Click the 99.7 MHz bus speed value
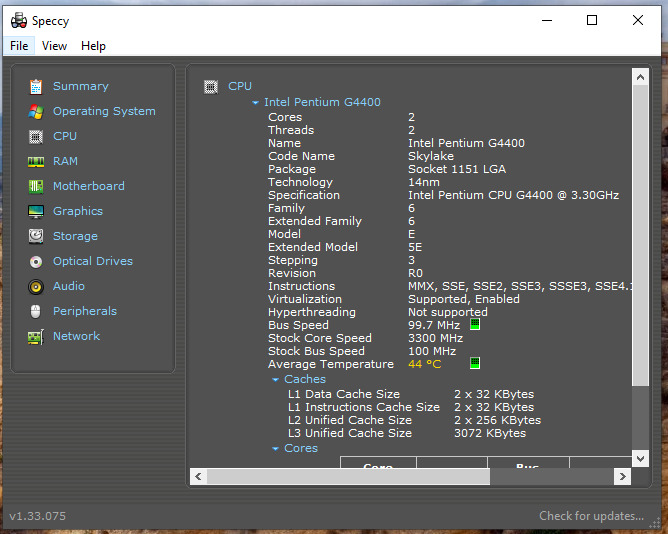This screenshot has width=668, height=534. tap(434, 325)
